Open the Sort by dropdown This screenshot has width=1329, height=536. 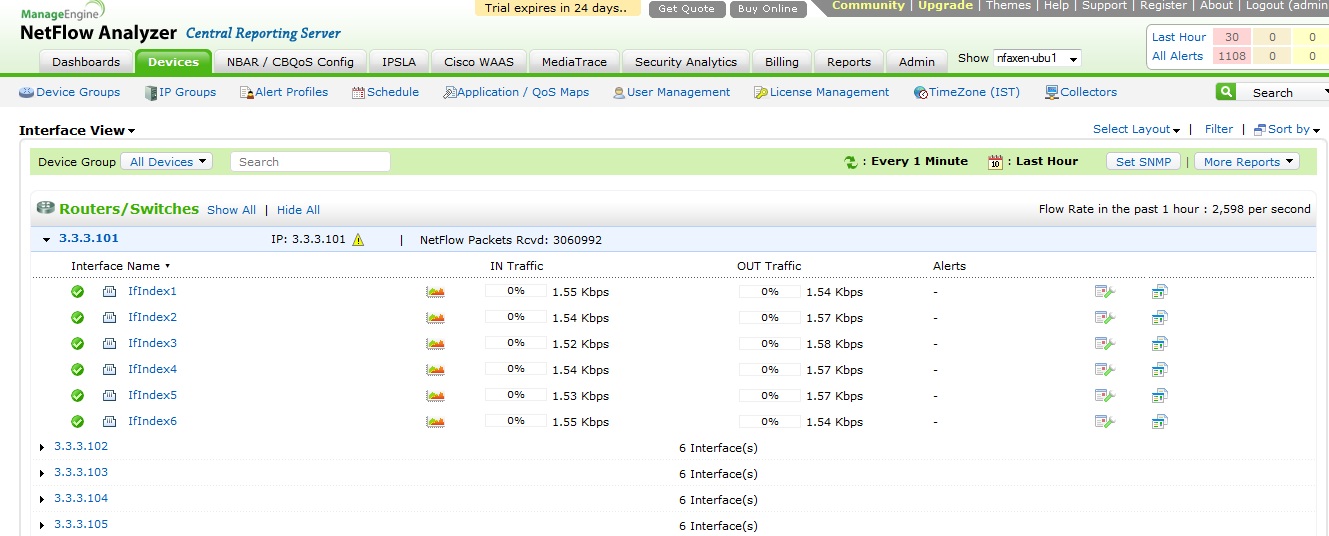click(x=1287, y=129)
